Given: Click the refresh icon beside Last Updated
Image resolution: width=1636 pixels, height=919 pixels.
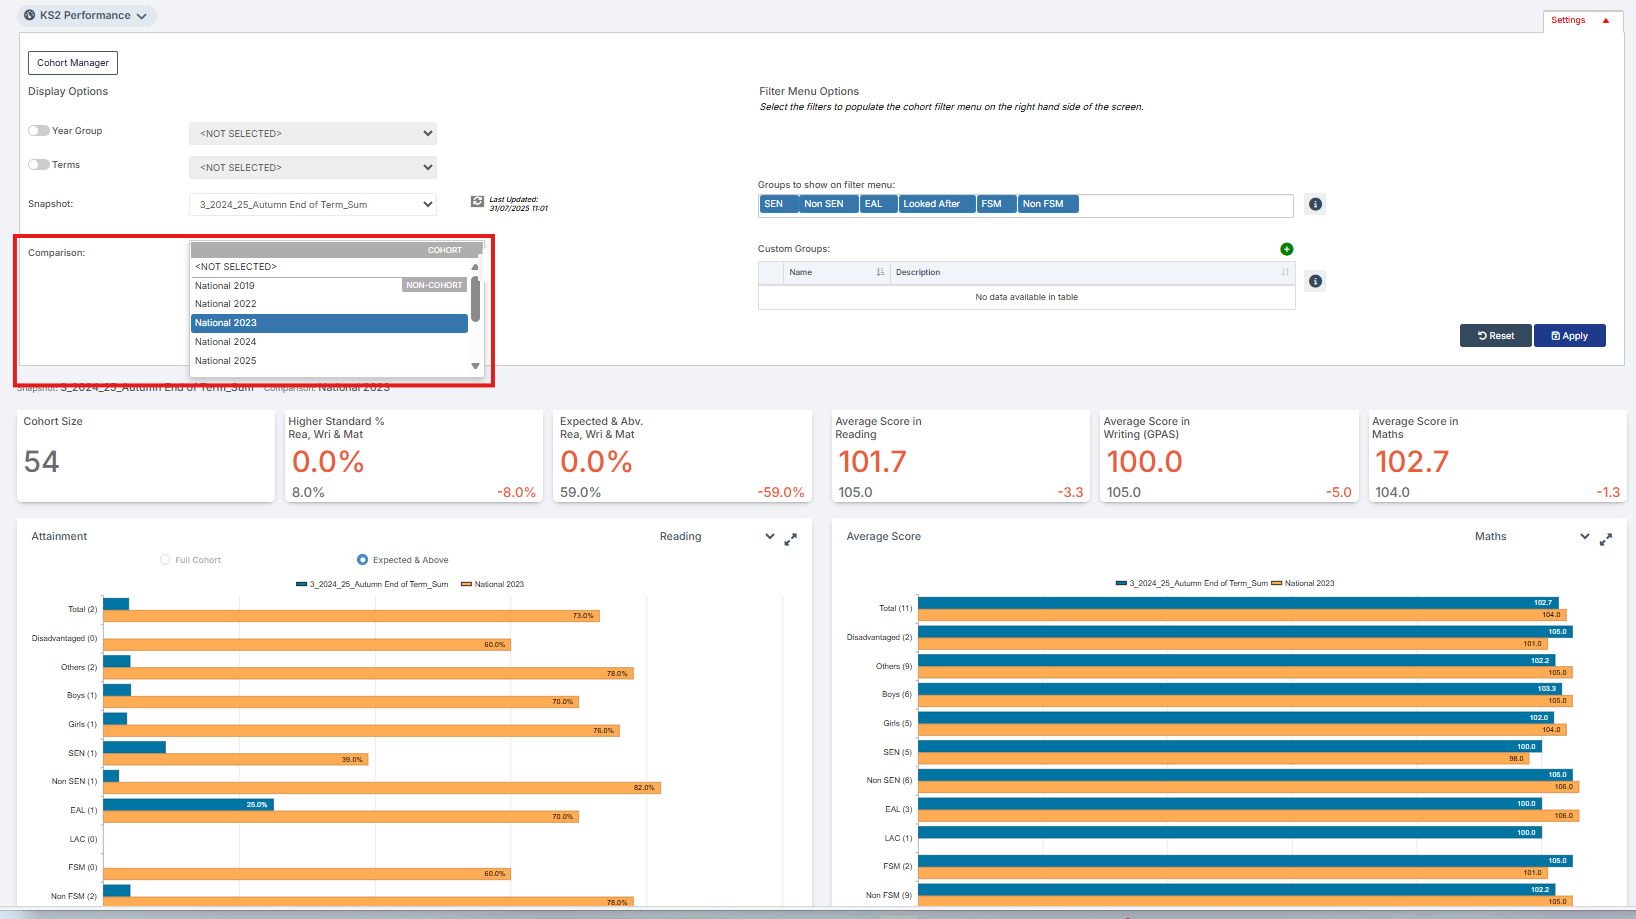Looking at the screenshot, I should [477, 202].
